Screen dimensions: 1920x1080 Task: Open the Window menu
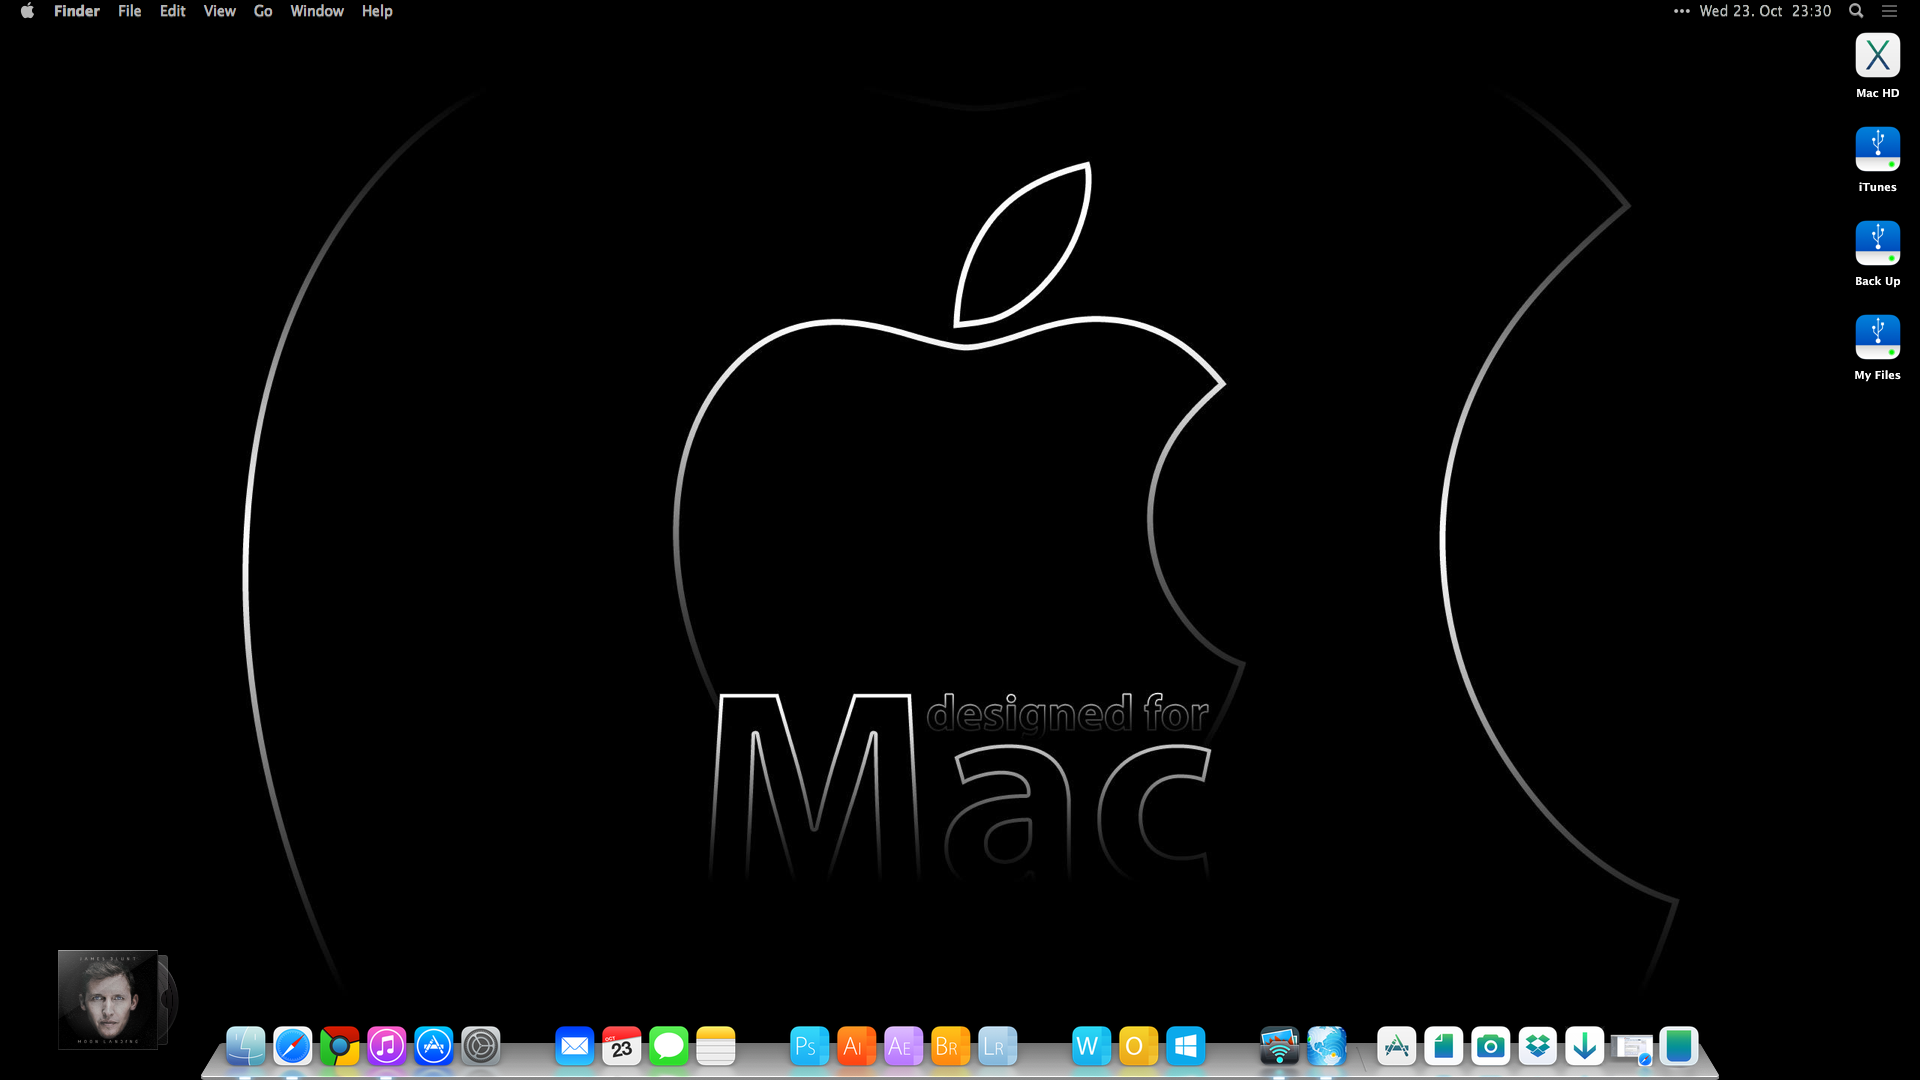tap(317, 11)
